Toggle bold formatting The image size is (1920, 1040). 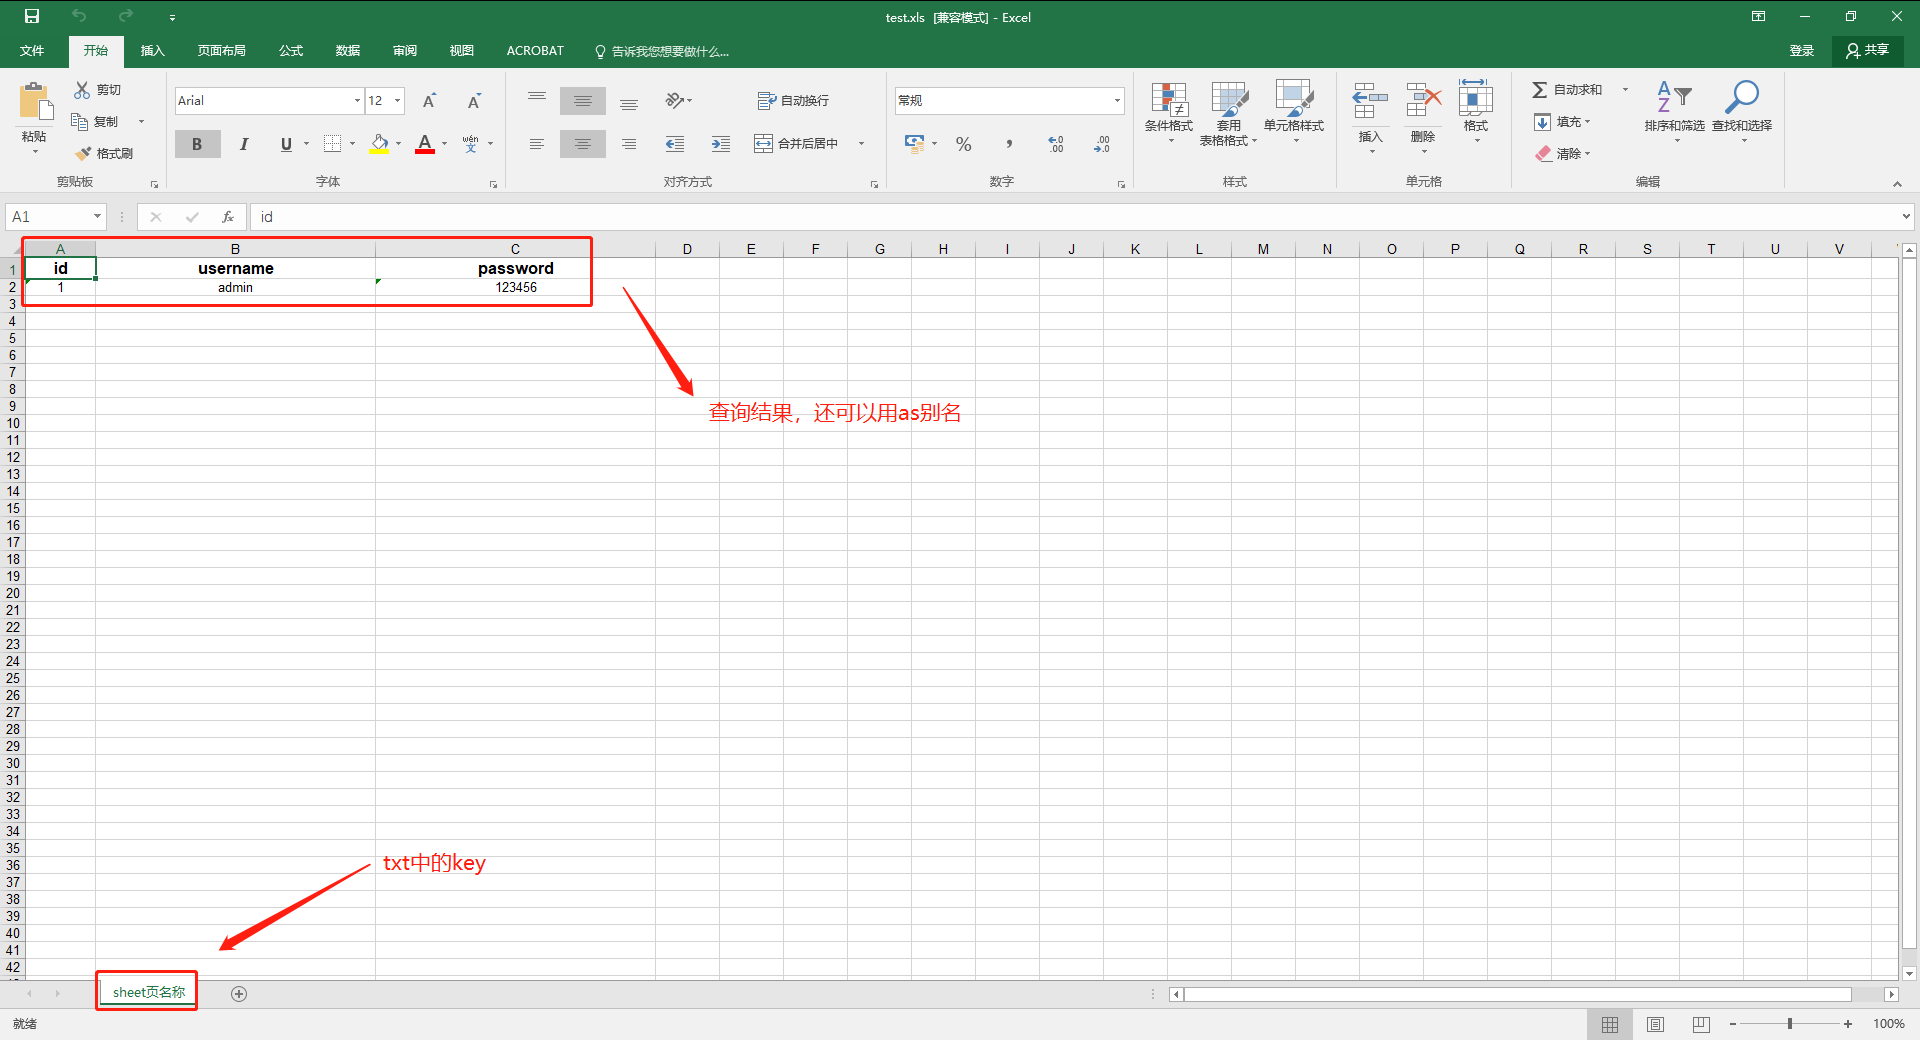[197, 143]
